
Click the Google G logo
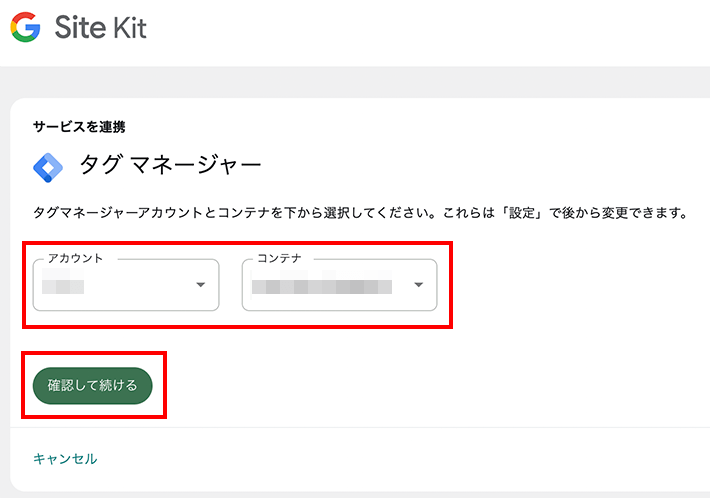point(25,27)
